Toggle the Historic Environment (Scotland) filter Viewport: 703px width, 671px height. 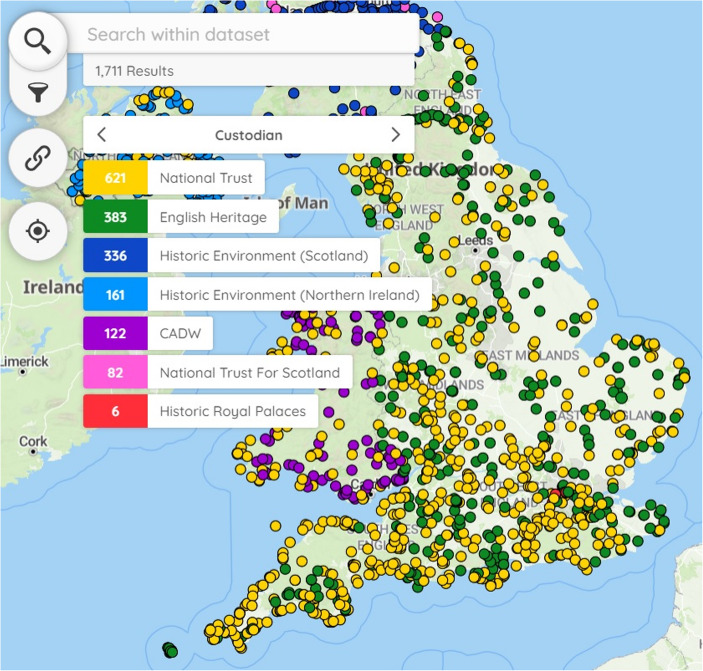click(x=232, y=256)
